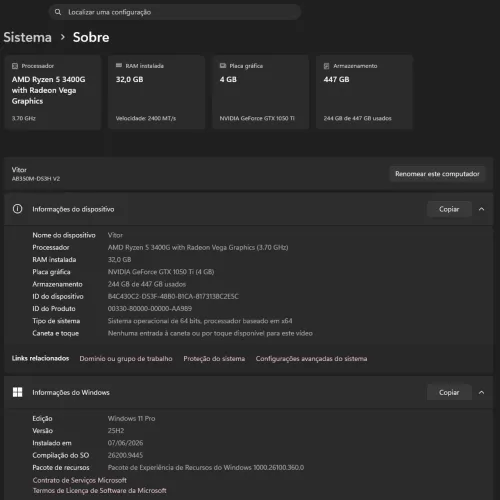
Task: Open the 447 GB storage card
Action: pos(364,92)
